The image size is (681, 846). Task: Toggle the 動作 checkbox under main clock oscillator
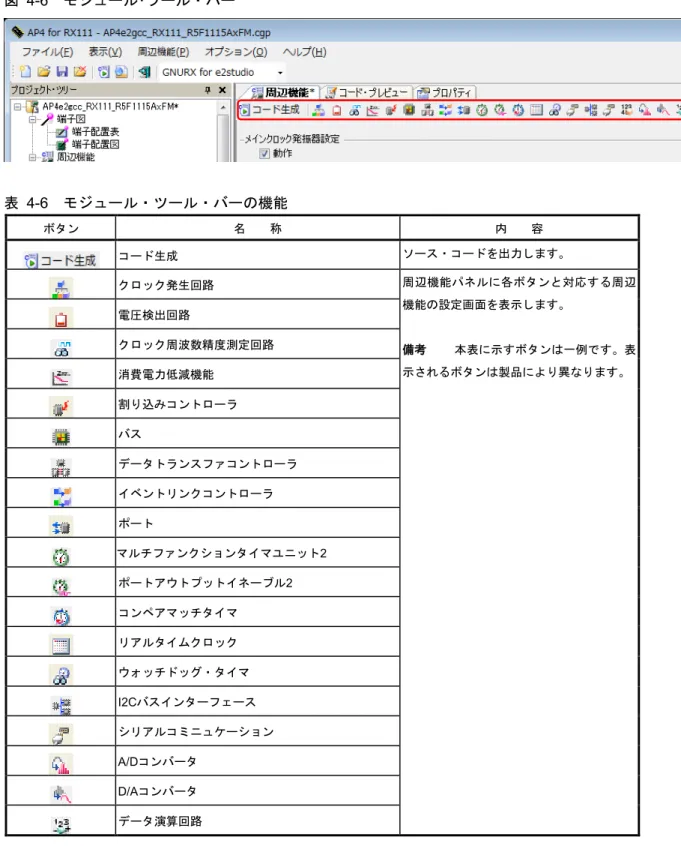[264, 153]
